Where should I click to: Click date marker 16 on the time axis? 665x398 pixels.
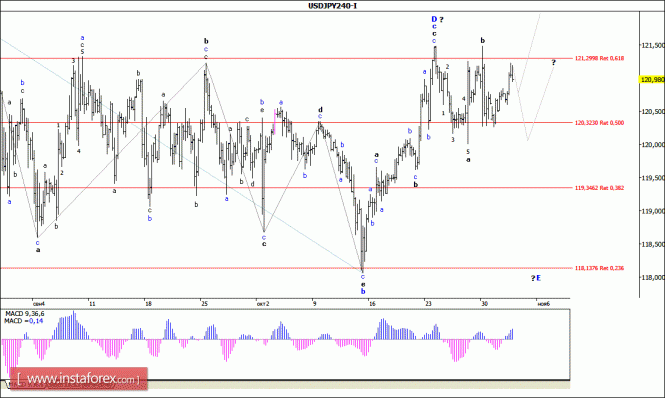point(372,303)
